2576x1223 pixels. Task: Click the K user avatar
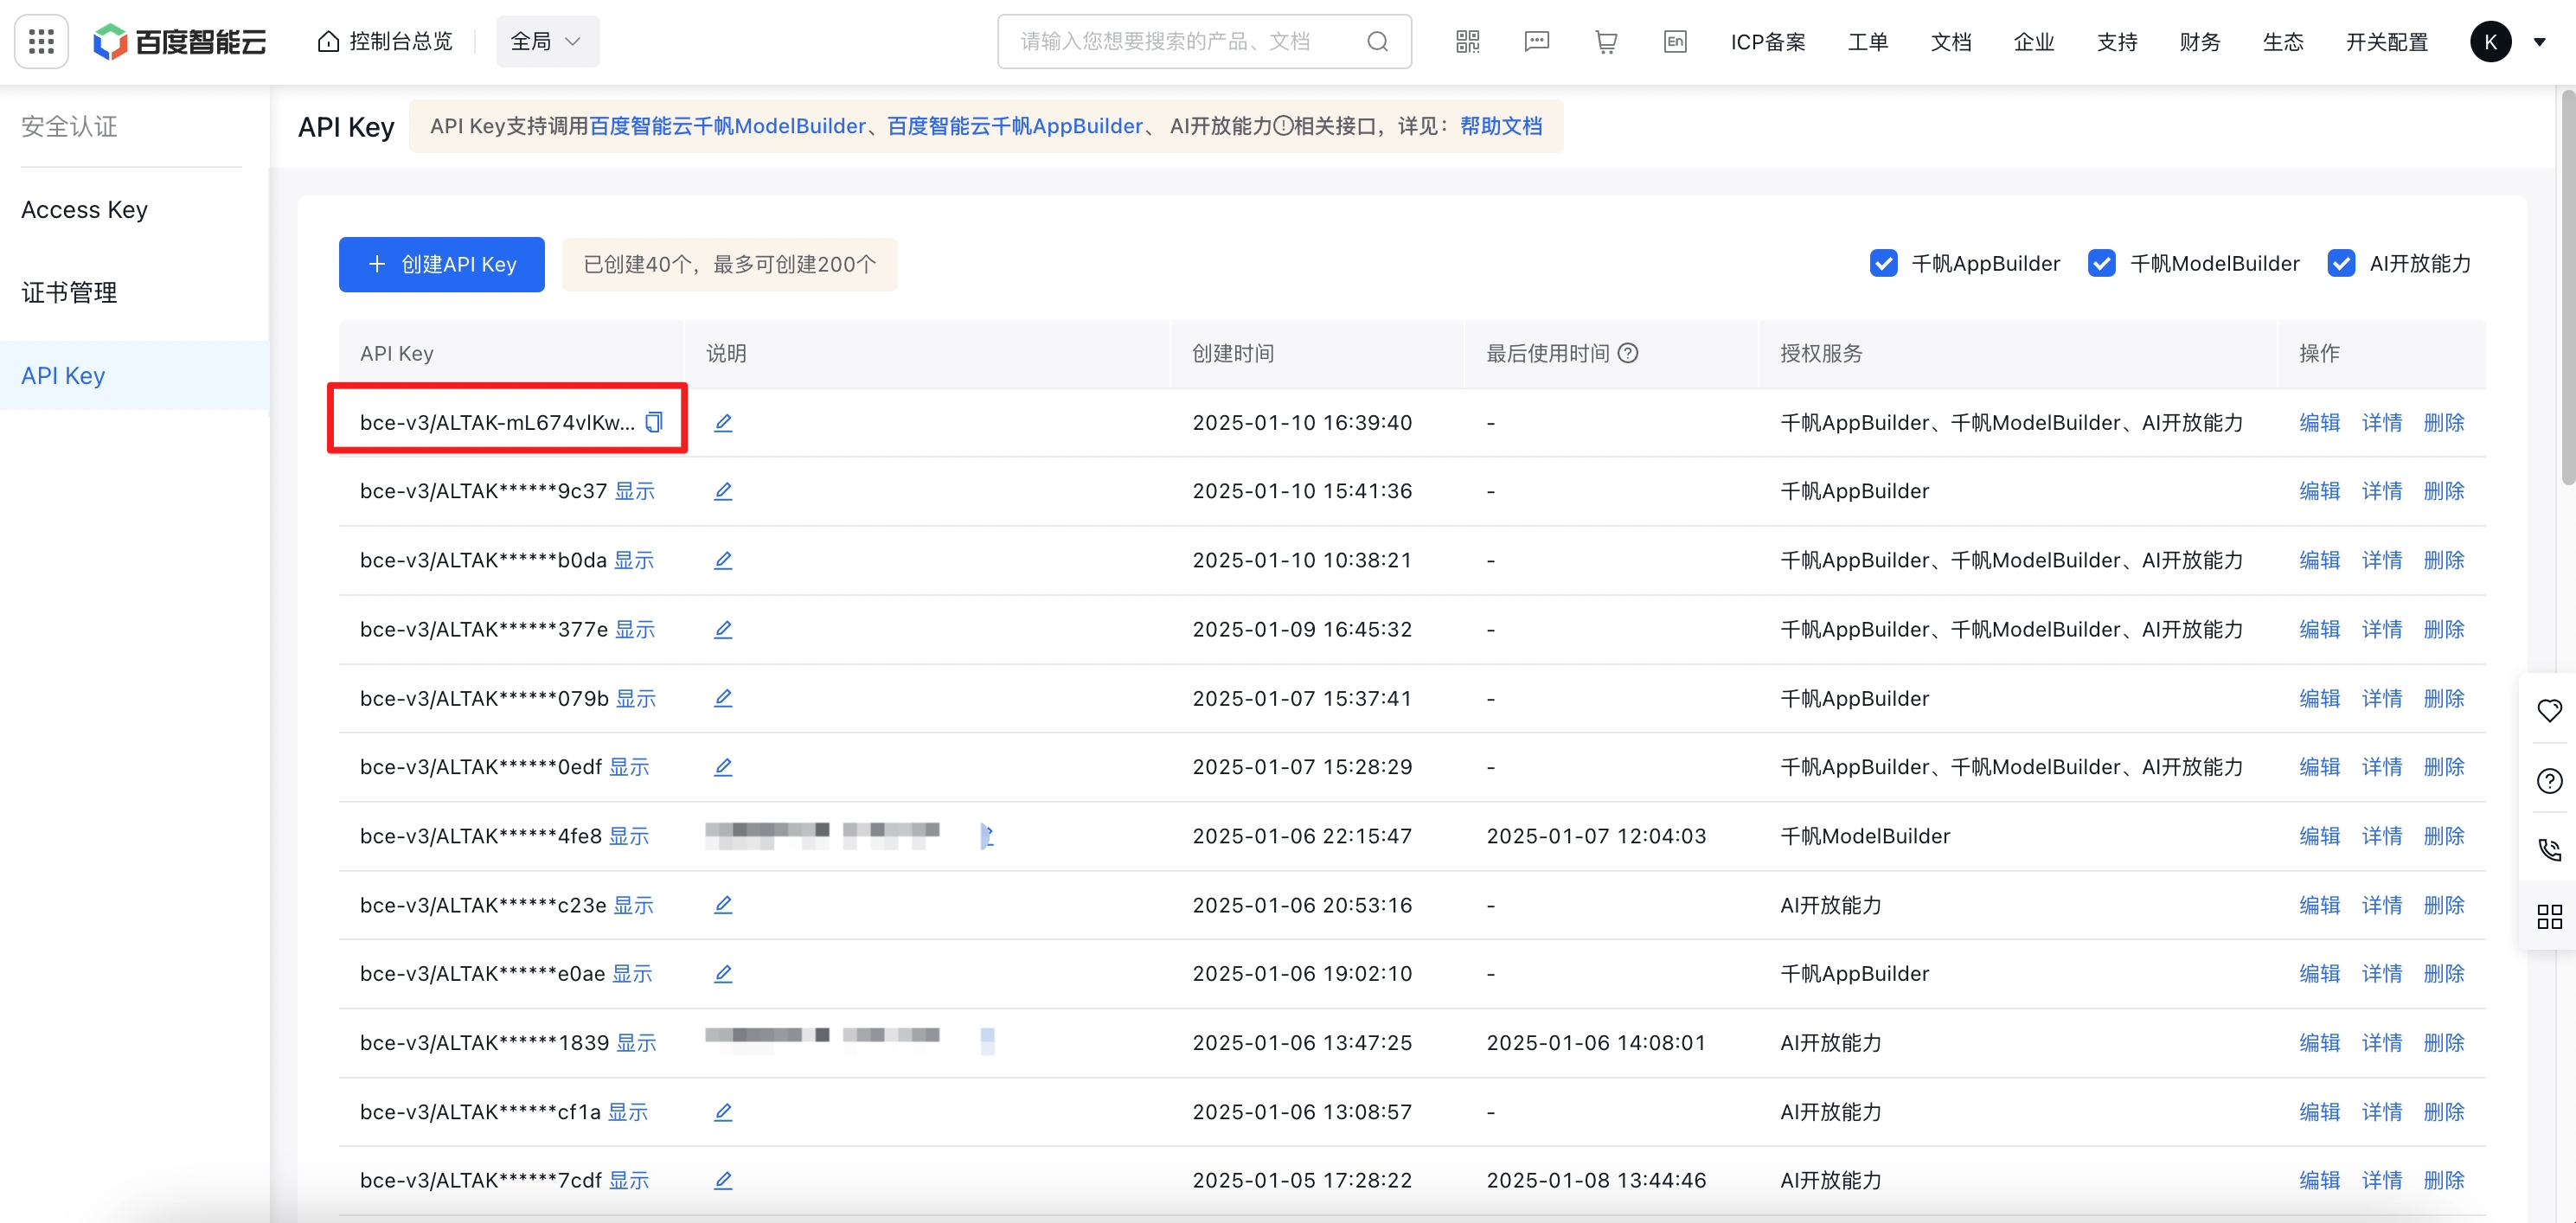[2490, 41]
